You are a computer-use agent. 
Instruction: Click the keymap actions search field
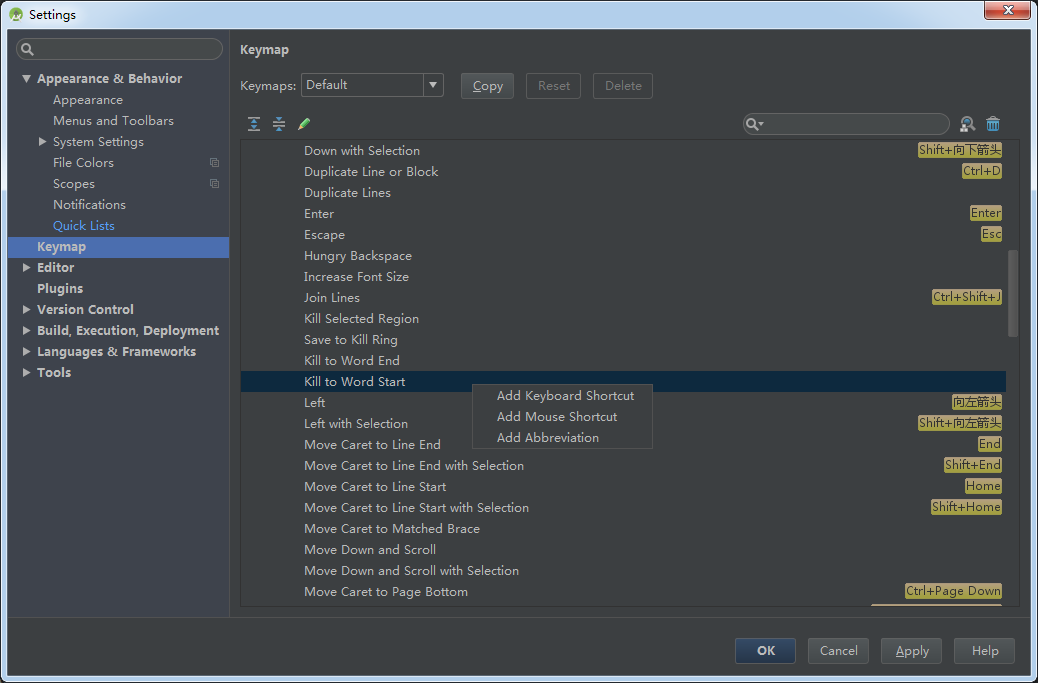click(846, 124)
